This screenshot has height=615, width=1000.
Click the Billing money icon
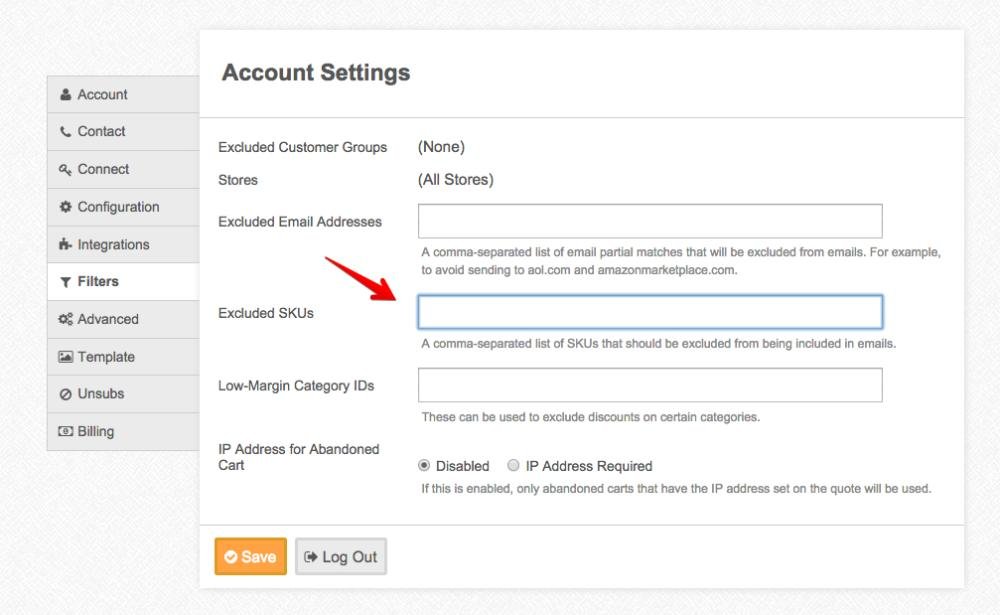pyautogui.click(x=66, y=432)
